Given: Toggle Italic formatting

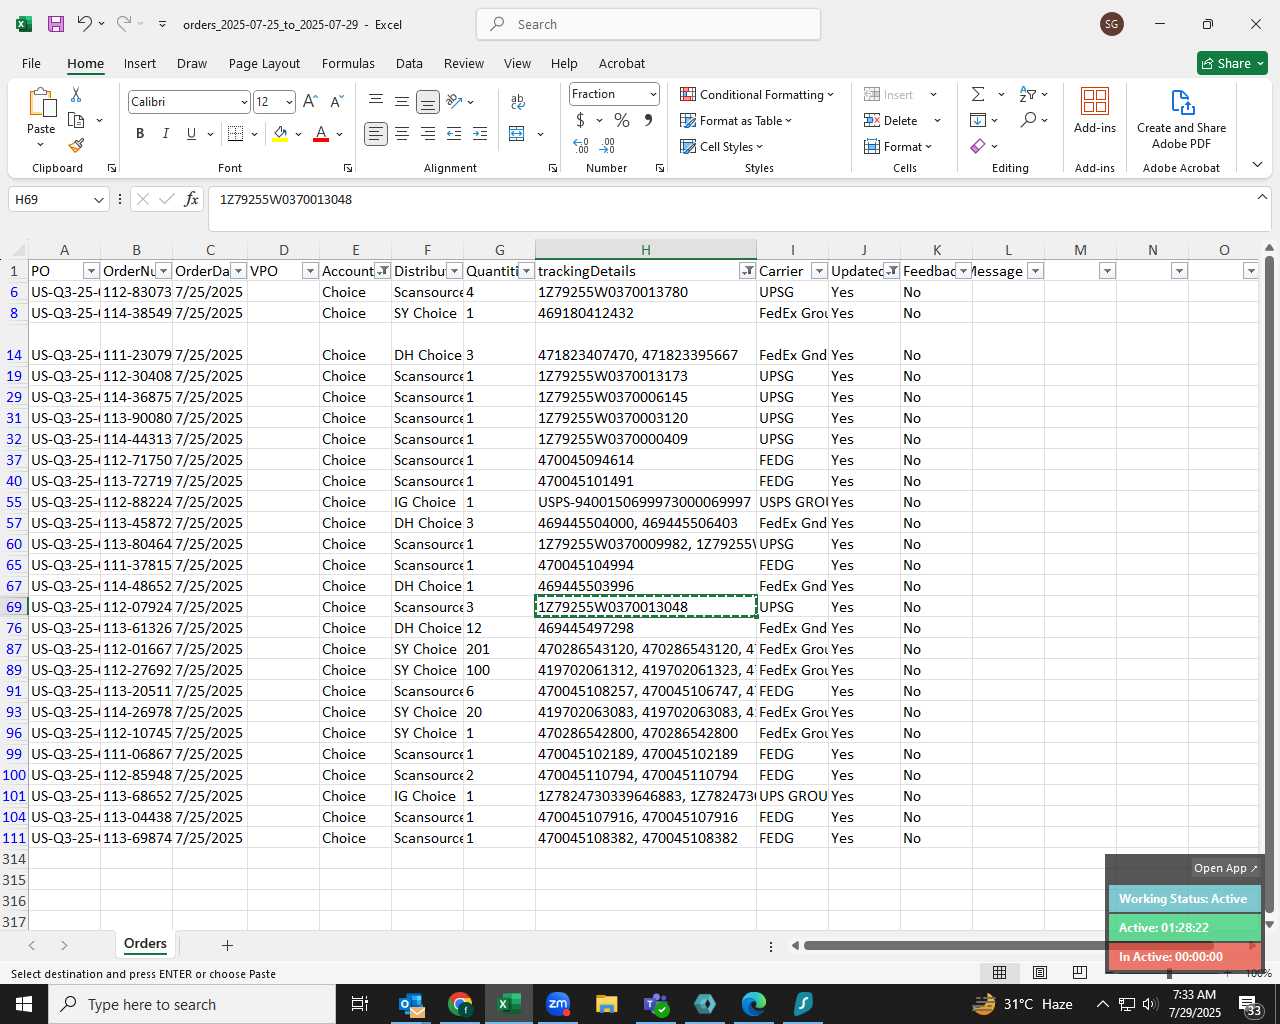Looking at the screenshot, I should 165,134.
